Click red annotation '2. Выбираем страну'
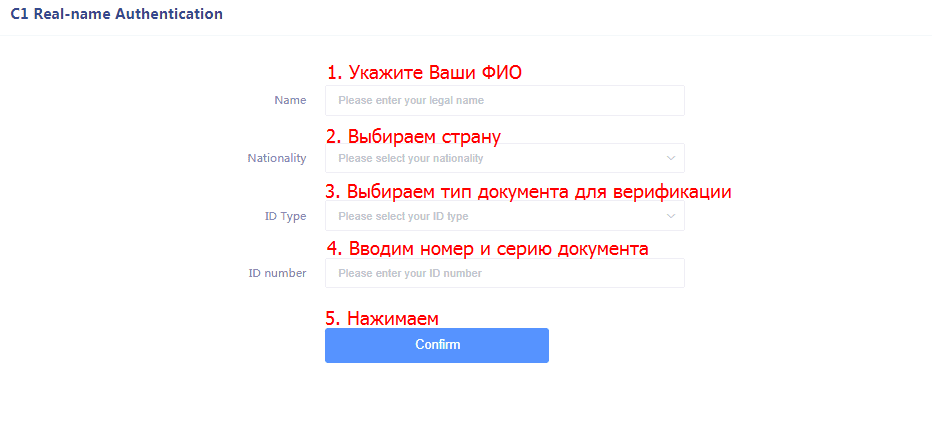The height and width of the screenshot is (439, 932). (413, 136)
